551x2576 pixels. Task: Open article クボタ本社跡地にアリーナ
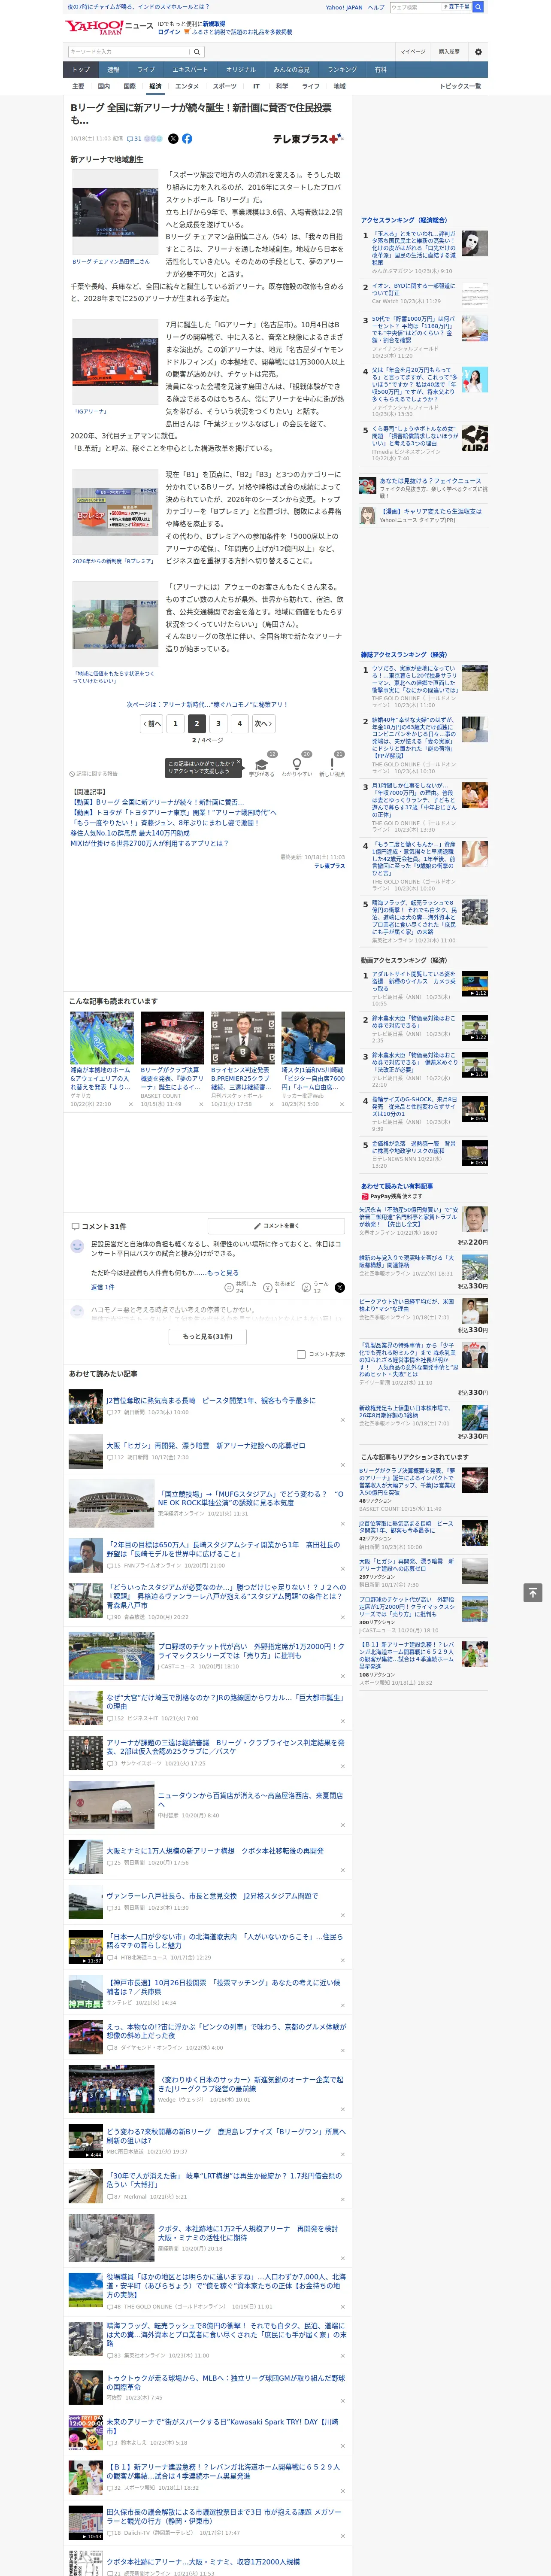(203, 2561)
